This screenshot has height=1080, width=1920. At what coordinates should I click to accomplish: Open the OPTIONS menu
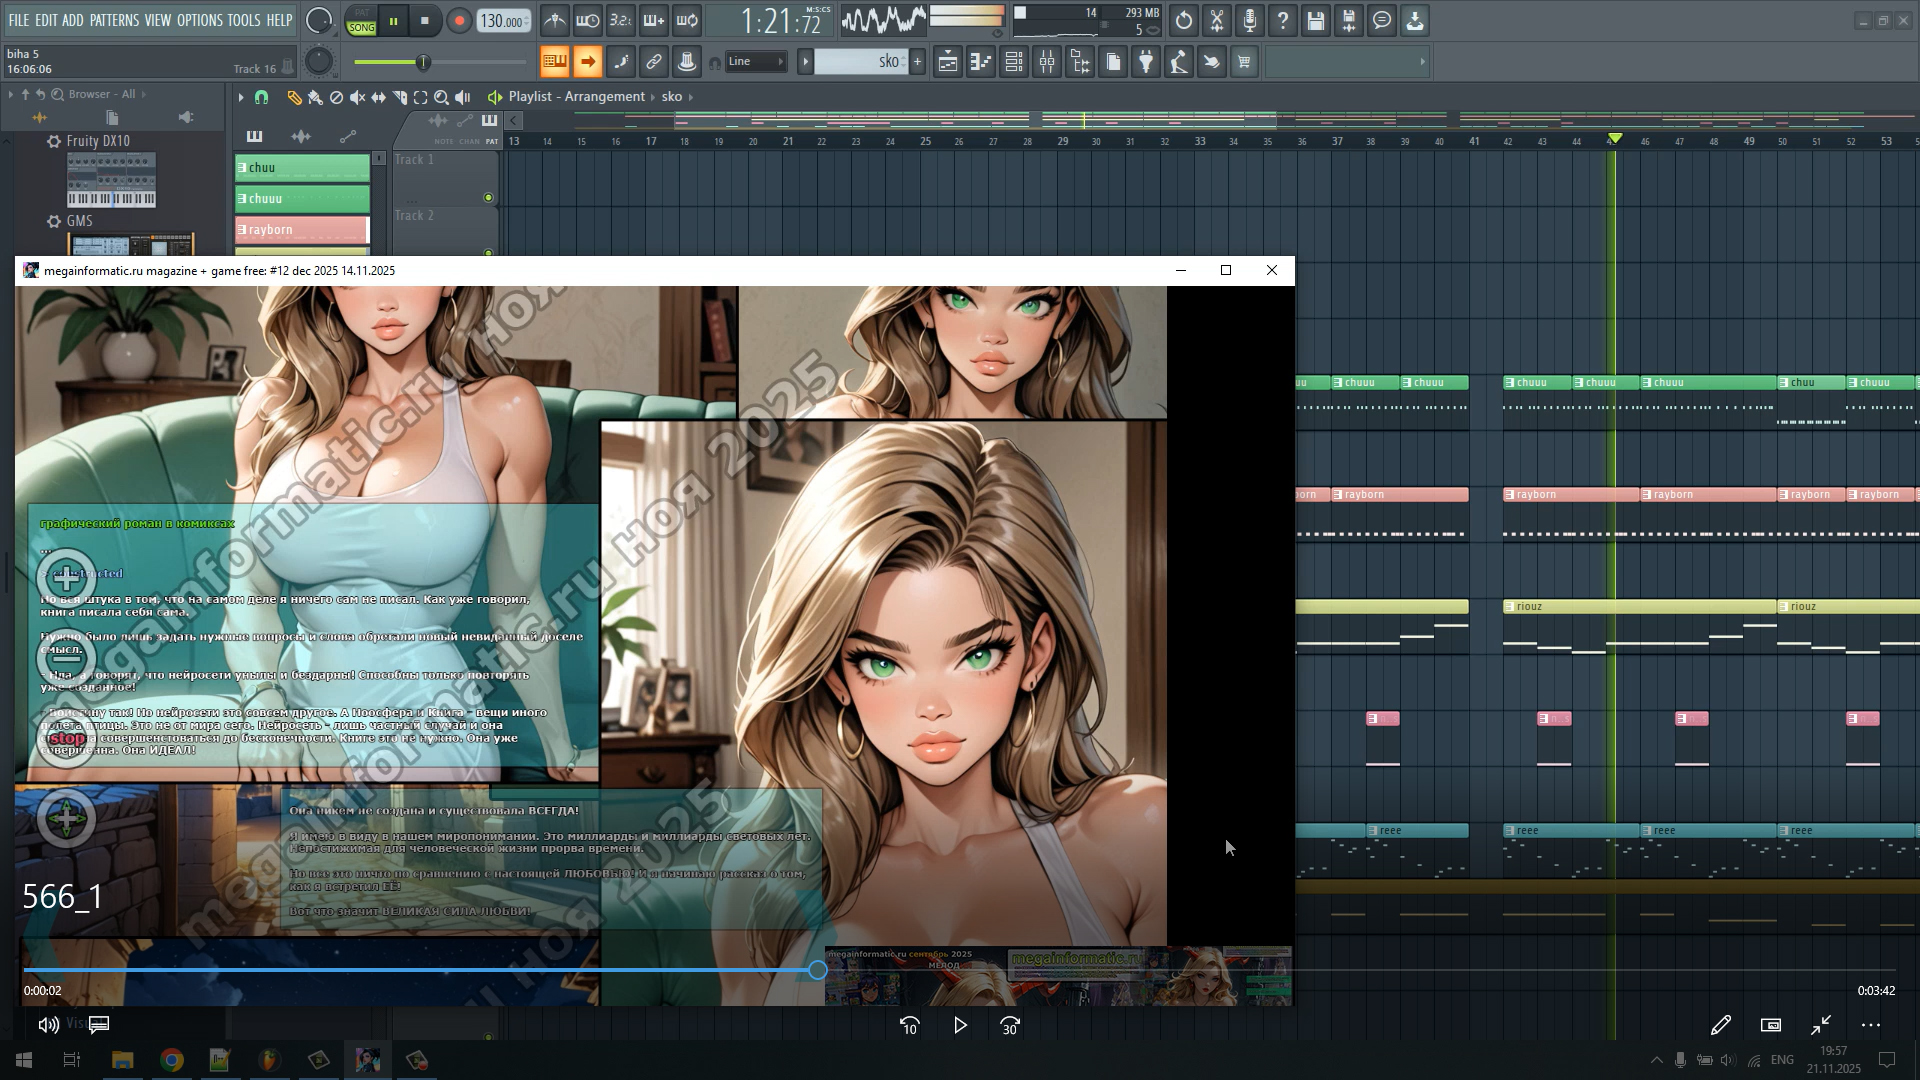(x=200, y=20)
